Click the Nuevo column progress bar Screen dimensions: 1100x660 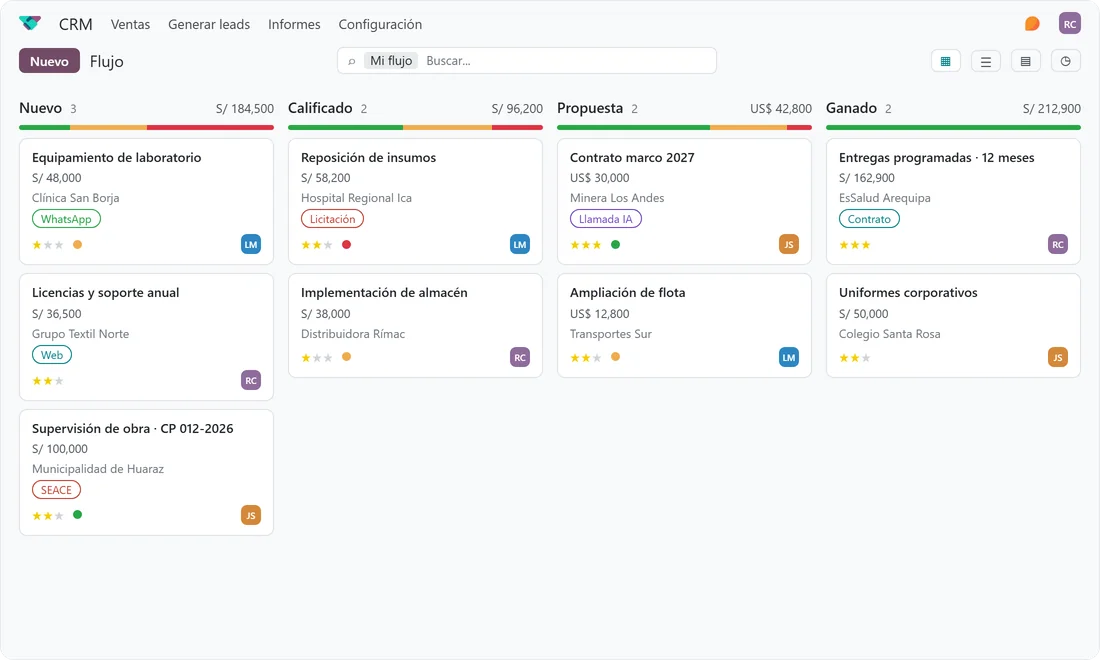click(146, 128)
